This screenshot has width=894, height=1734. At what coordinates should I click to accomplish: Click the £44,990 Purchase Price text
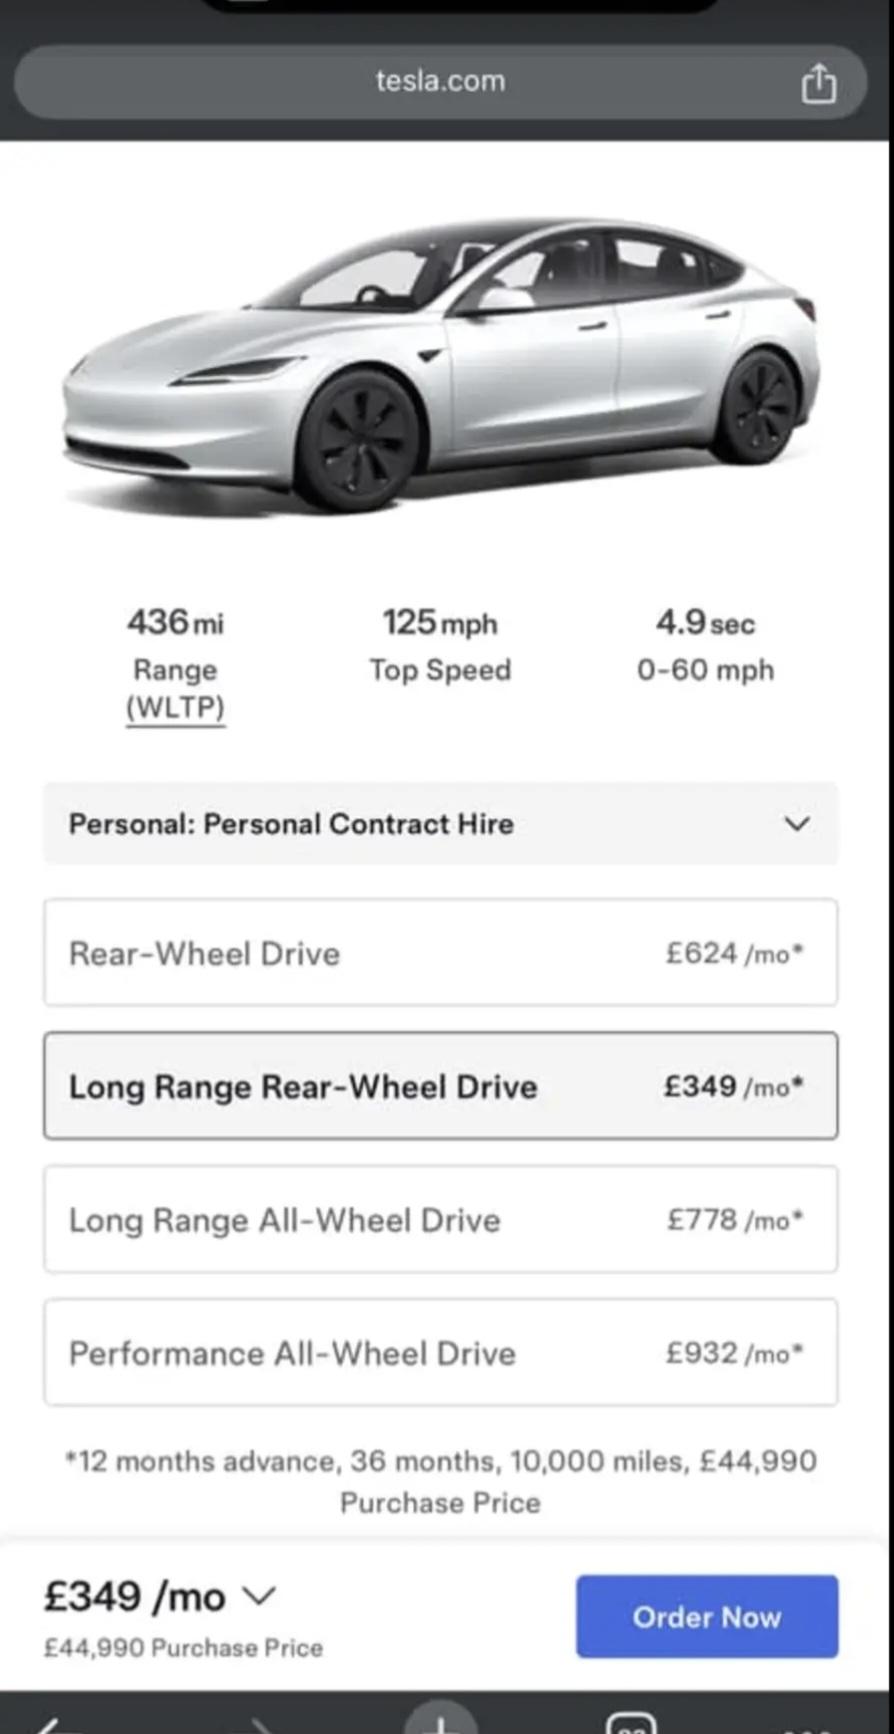183,1648
